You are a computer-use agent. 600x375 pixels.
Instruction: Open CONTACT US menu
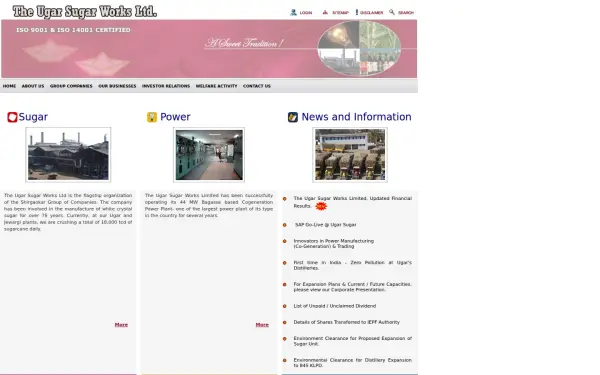point(257,86)
